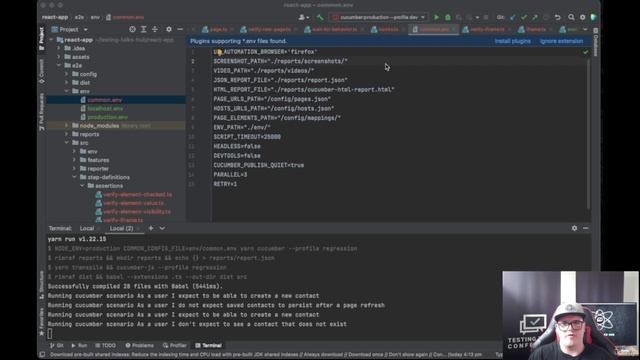Click the HEADLESS=false line in editor
This screenshot has height=360, width=640.
pos(237,146)
